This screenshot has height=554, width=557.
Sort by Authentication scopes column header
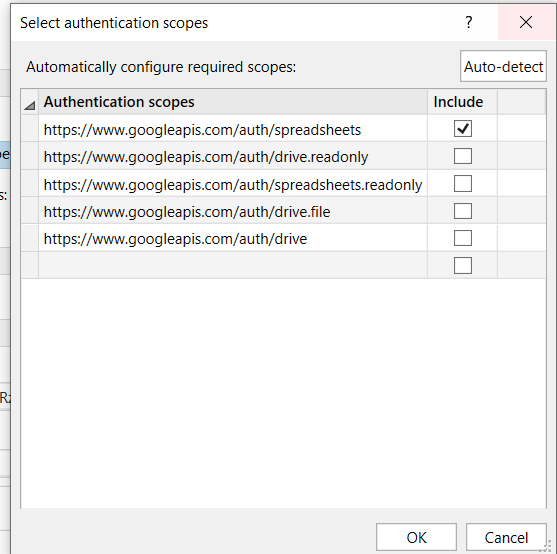click(x=233, y=102)
